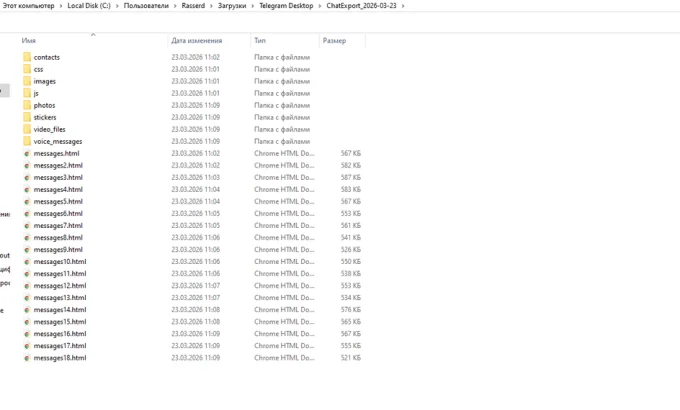Click the Chrome icon of messages2.html
This screenshot has height=410, width=680.
coord(27,166)
